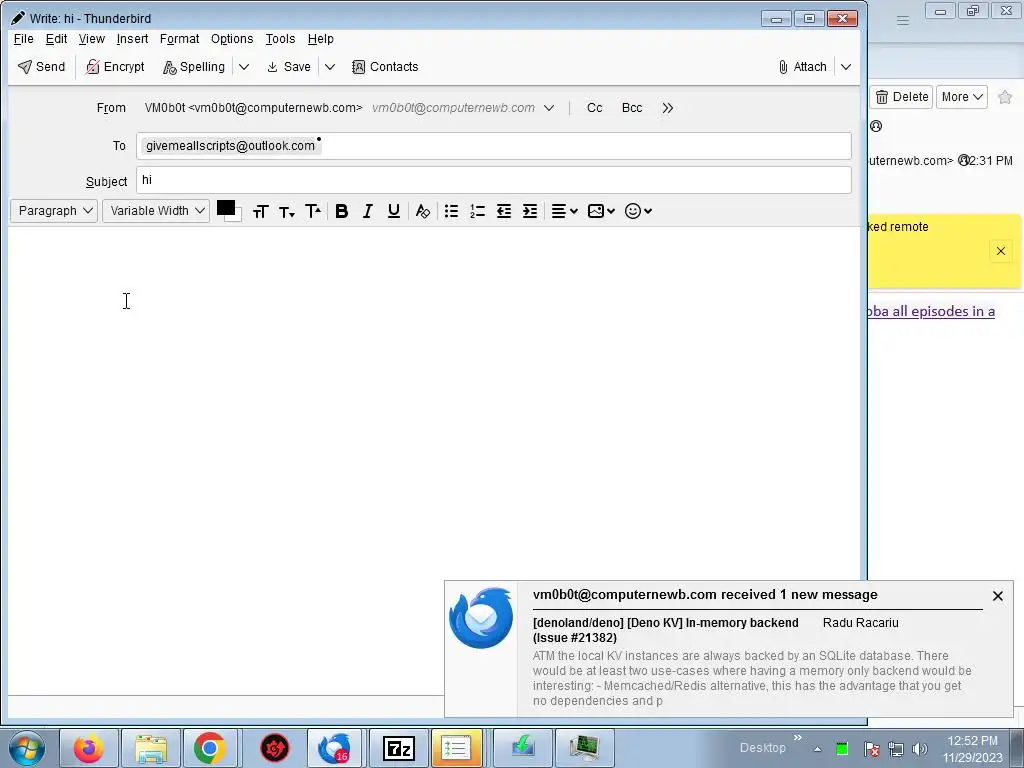
Task: Click into the Subject field
Action: click(x=494, y=180)
